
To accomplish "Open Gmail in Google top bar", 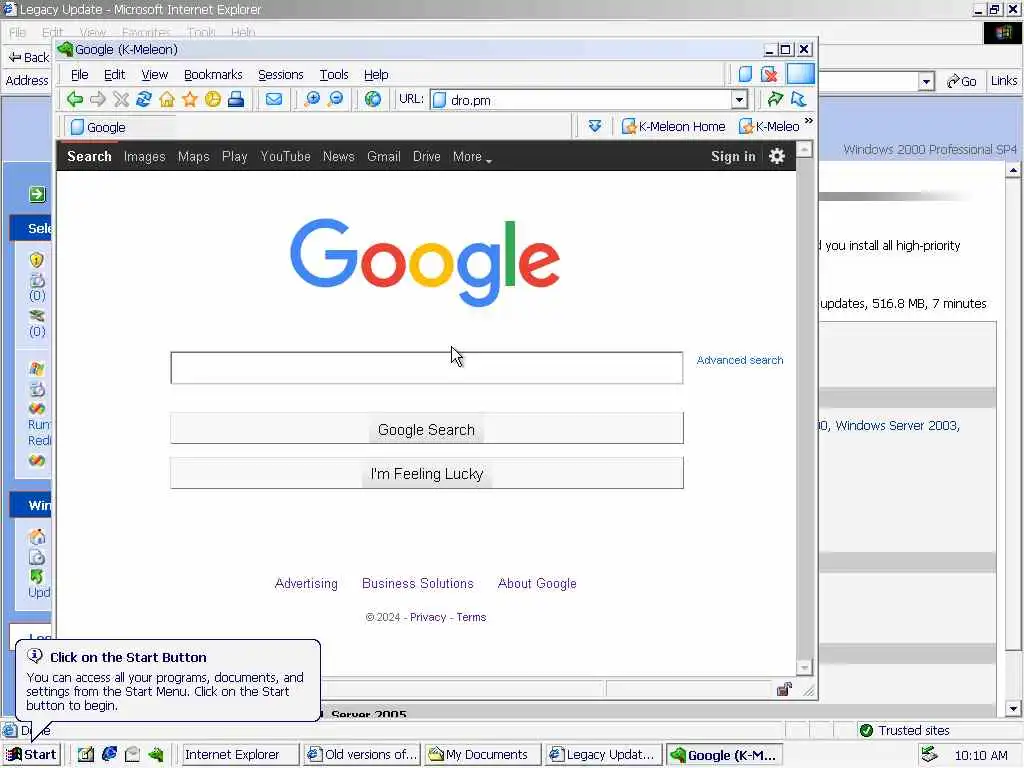I will [383, 157].
